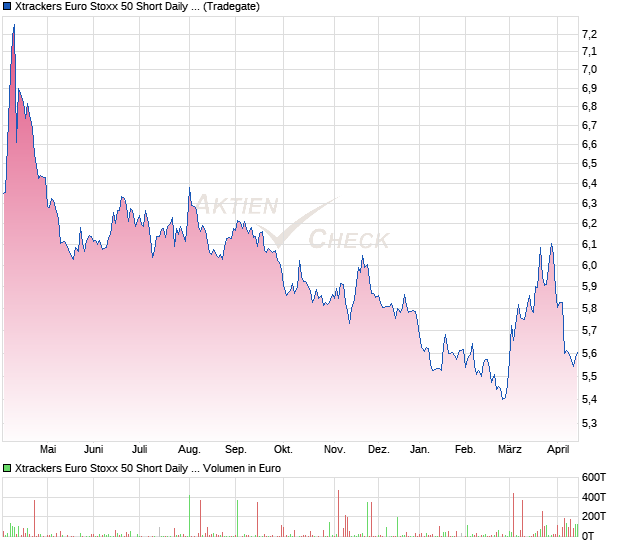Click the 'Aug.' month label
The height and width of the screenshot is (546, 620).
(x=189, y=450)
